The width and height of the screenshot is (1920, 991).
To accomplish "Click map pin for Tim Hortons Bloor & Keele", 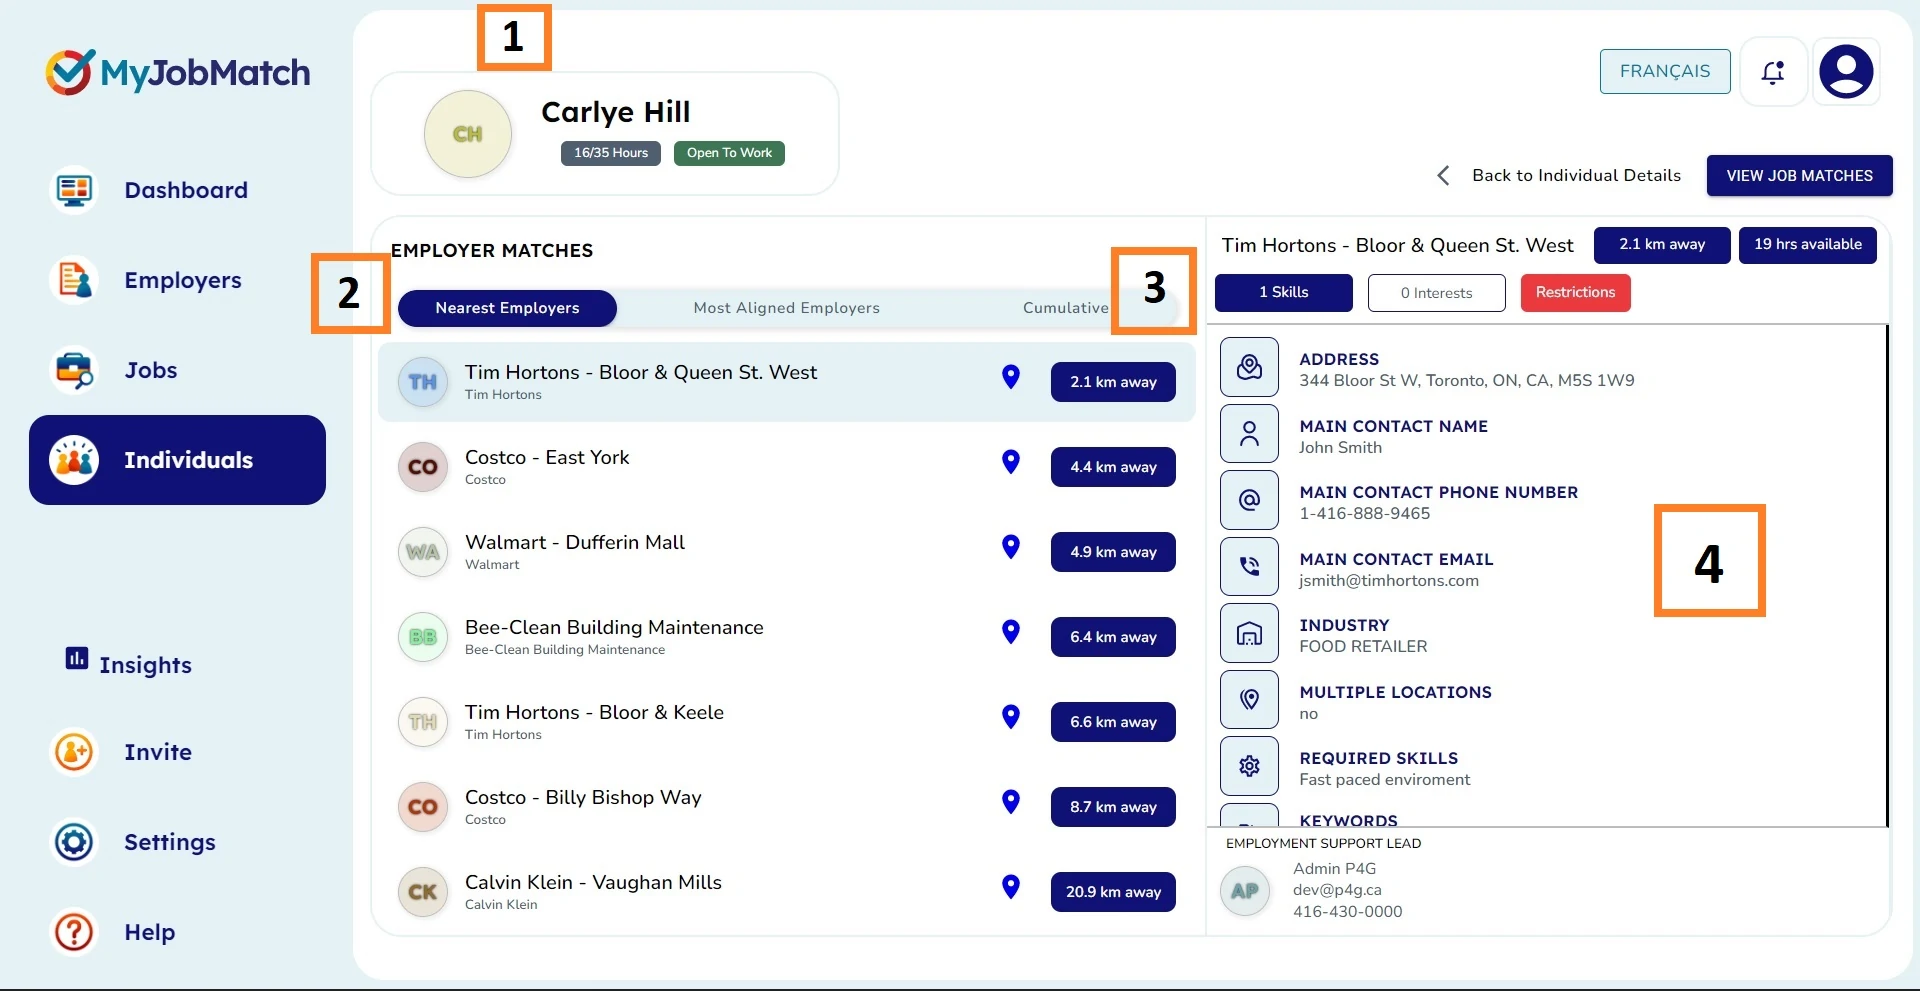I will 1011,717.
